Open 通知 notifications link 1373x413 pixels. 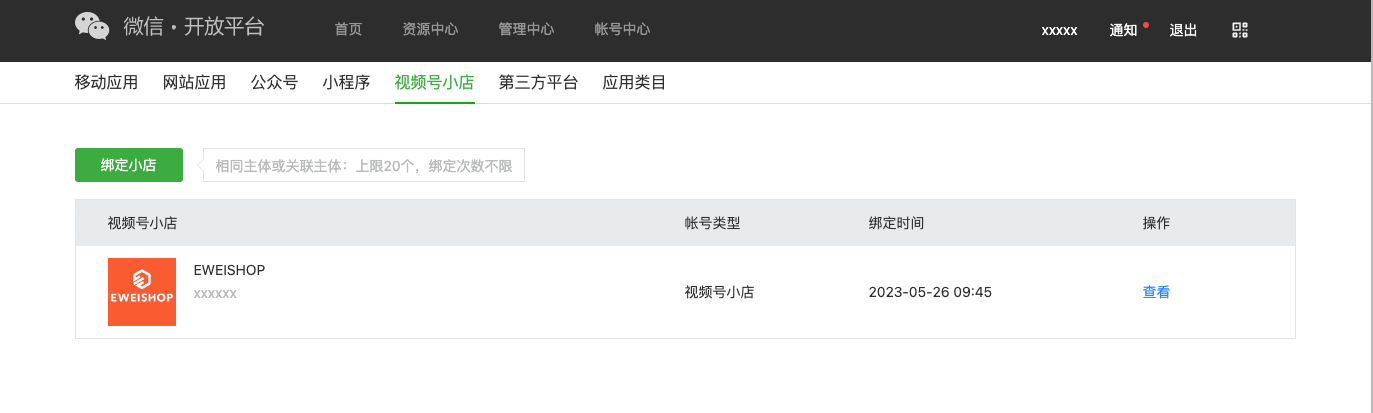tap(1123, 30)
